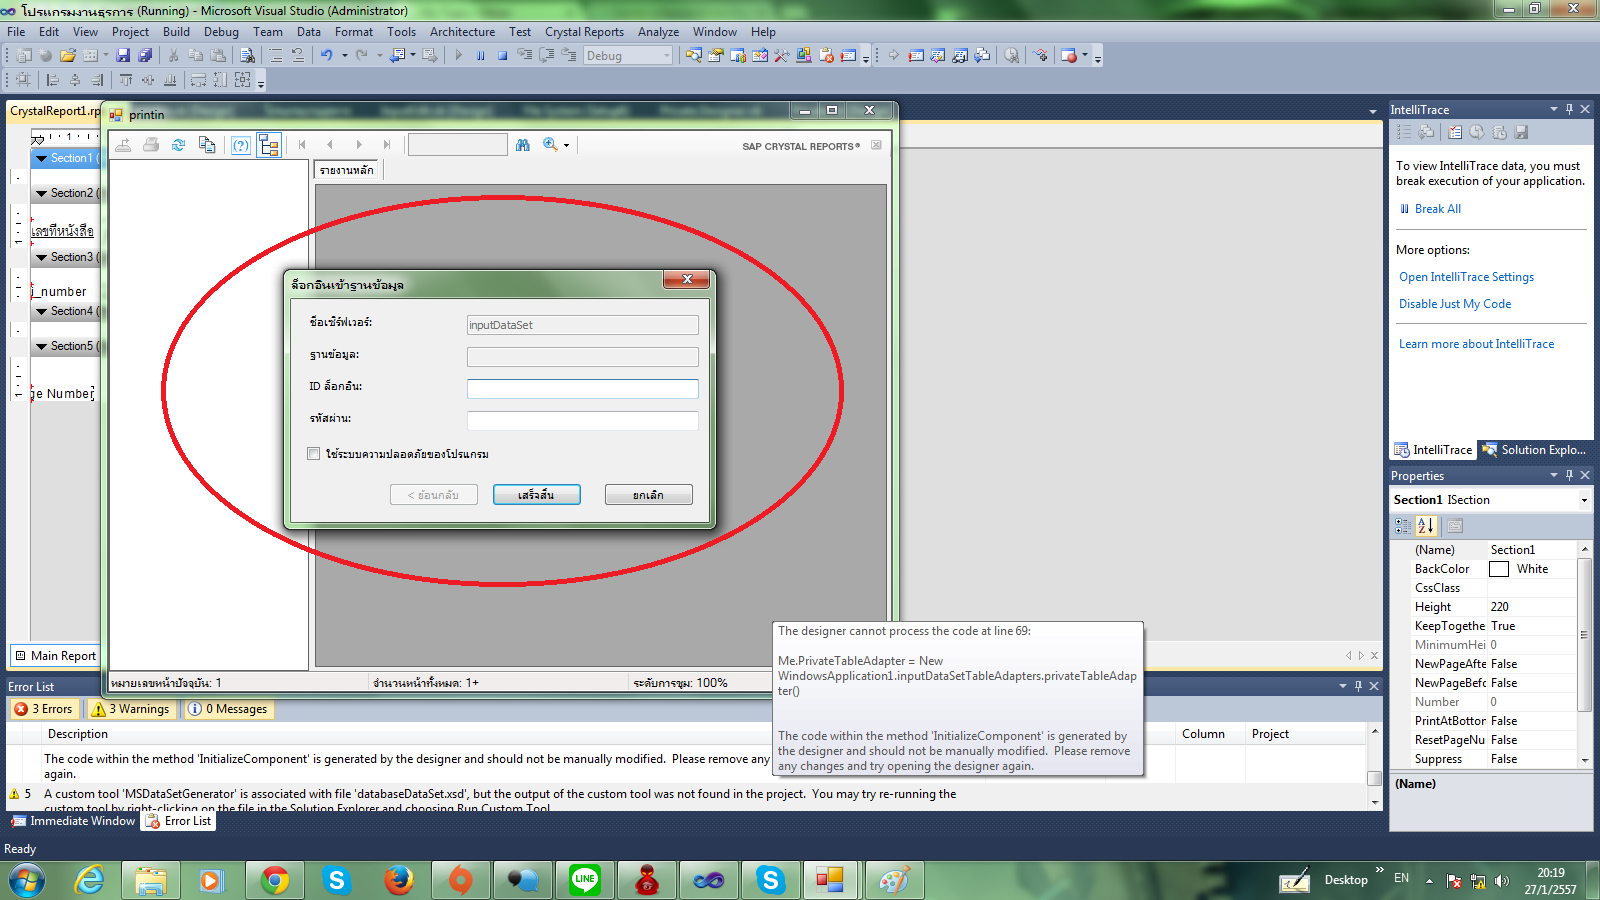The image size is (1600, 900).
Task: Toggle the 3 Warnings filter in the Error List
Action: 131,709
